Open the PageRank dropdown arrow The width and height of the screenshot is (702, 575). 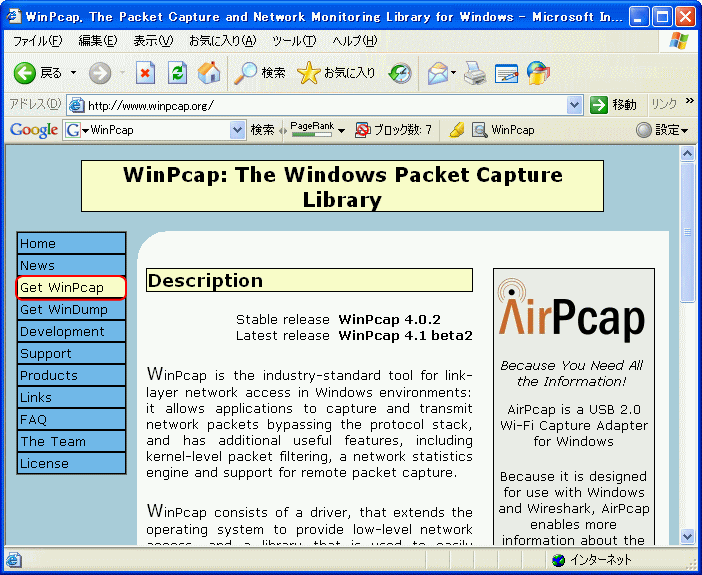click(341, 131)
